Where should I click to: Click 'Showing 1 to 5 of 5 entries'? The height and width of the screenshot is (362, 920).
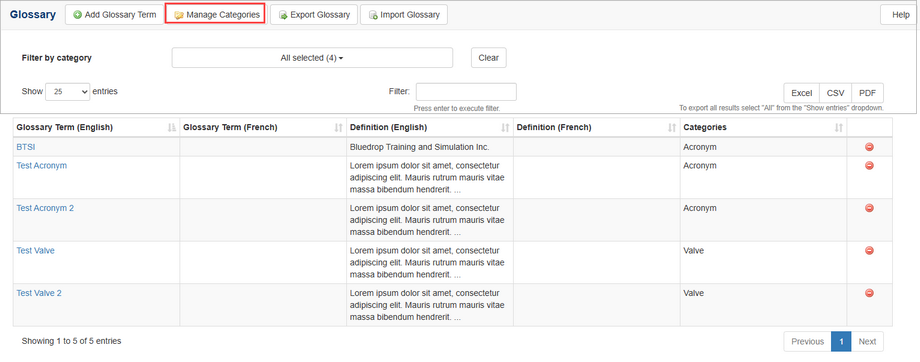[72, 340]
